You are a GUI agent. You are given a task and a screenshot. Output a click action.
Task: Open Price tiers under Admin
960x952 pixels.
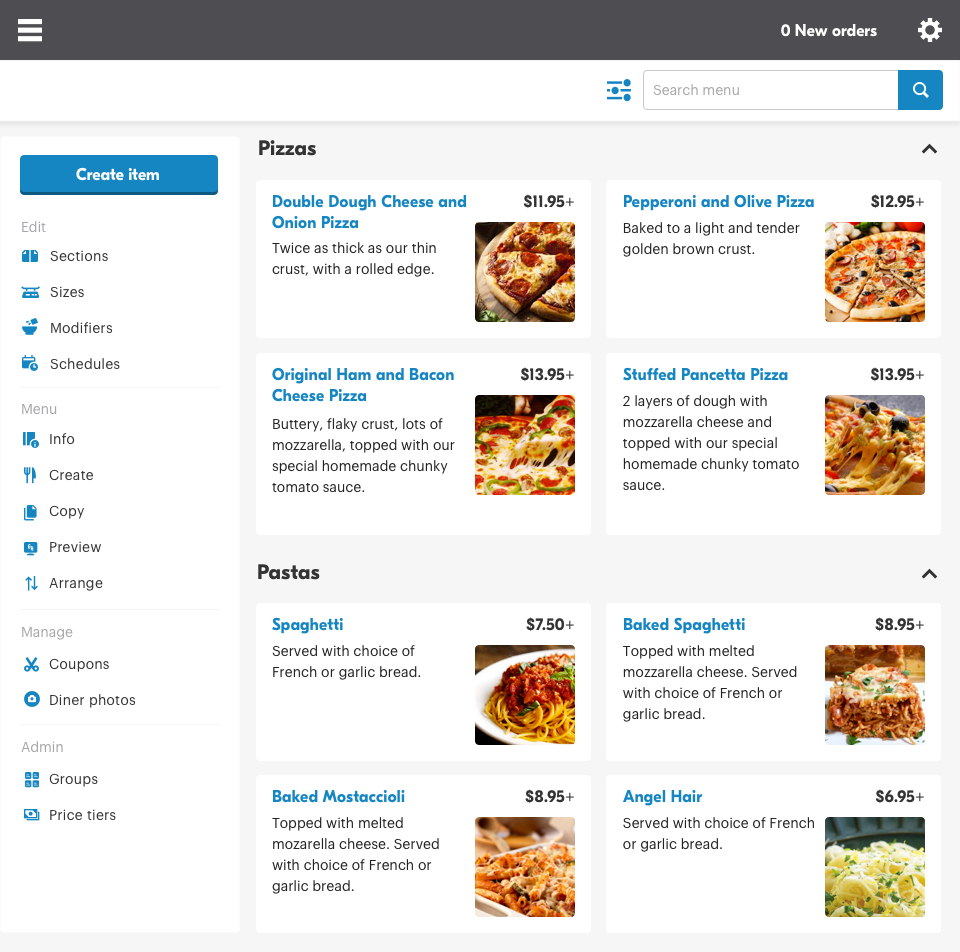pos(82,815)
